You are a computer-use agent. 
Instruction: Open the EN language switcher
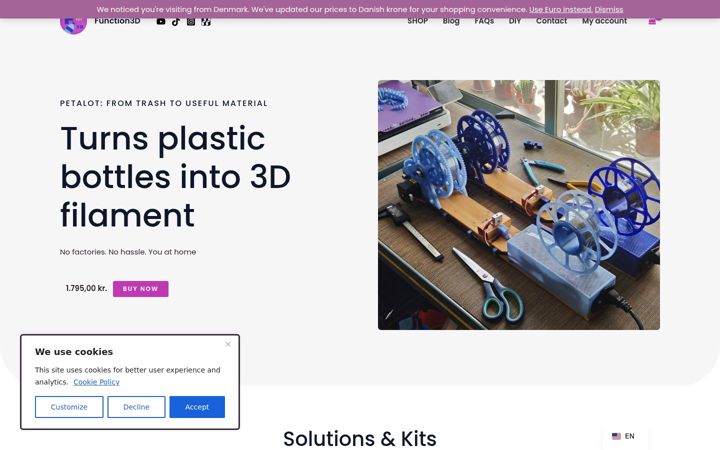624,436
